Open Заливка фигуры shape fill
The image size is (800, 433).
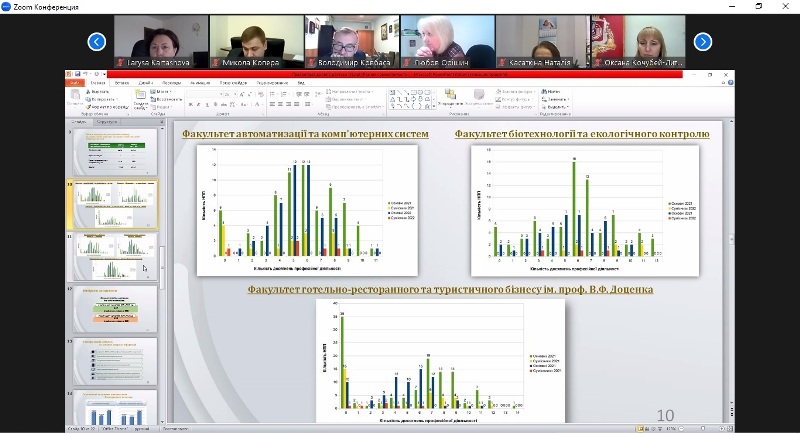point(515,92)
